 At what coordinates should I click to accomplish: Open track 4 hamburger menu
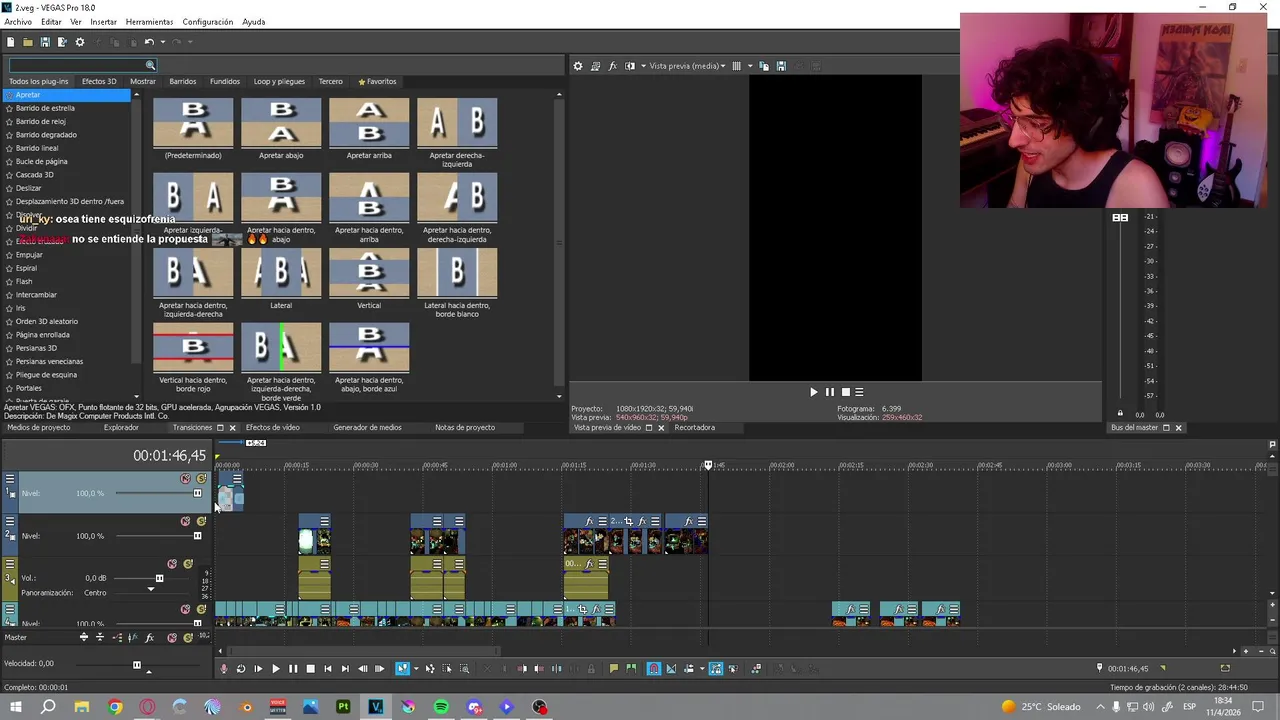10,609
